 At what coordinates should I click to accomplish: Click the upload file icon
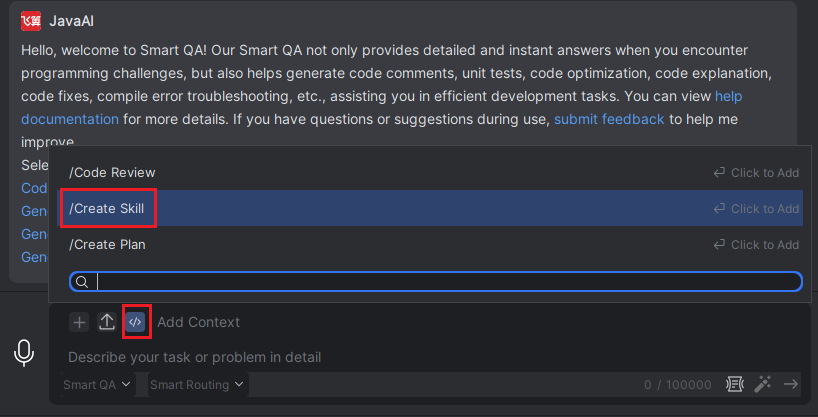pos(107,322)
